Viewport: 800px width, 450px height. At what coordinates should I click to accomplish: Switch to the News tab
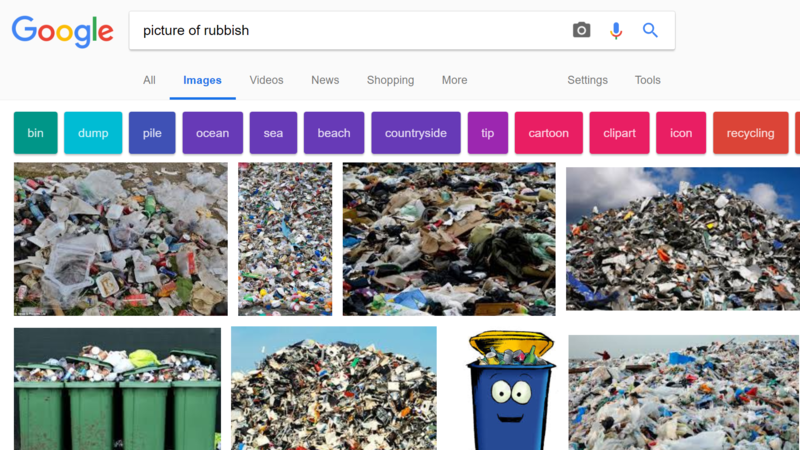click(325, 80)
